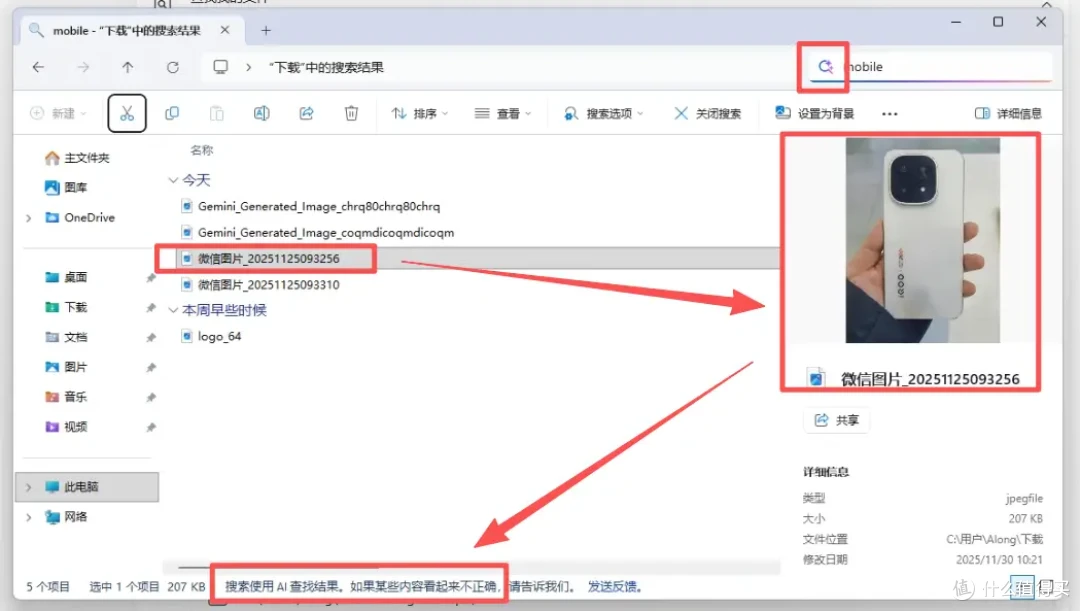Click the Copy icon in toolbar
The image size is (1080, 611).
click(x=172, y=113)
